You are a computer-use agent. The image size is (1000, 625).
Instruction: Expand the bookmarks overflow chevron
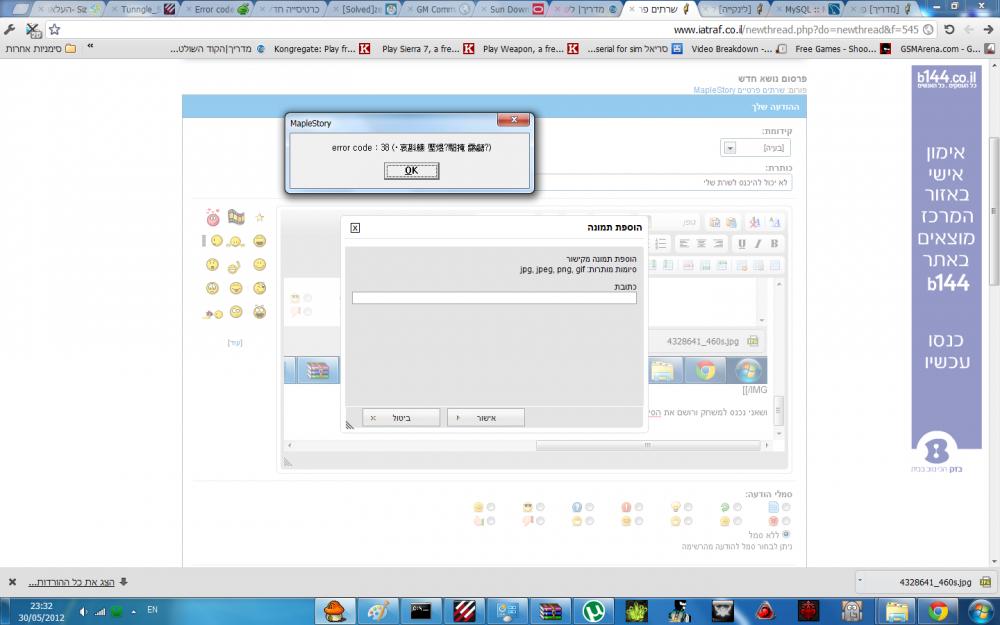[x=91, y=47]
